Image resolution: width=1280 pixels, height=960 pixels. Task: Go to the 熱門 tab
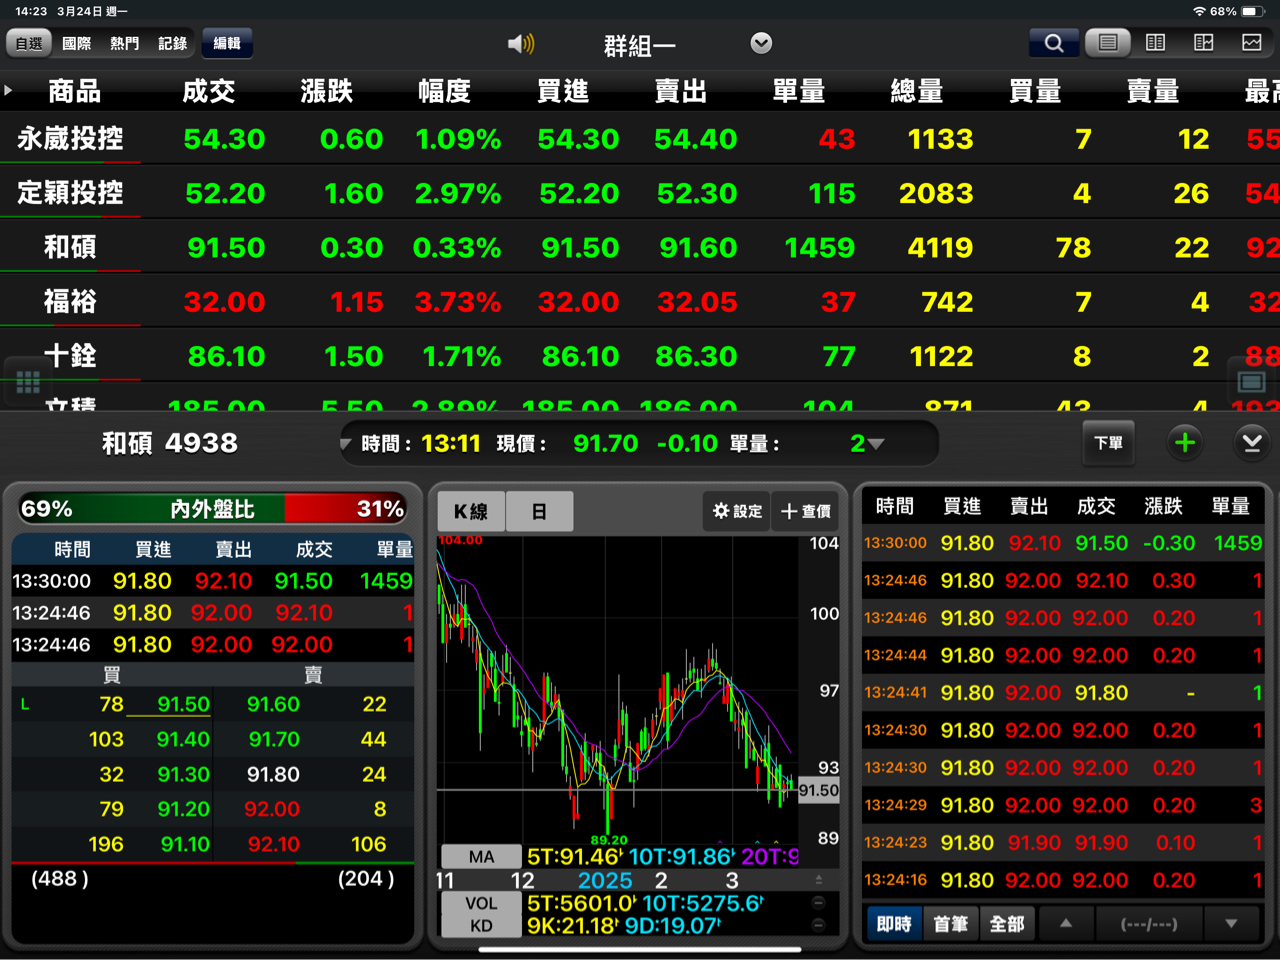tap(125, 43)
